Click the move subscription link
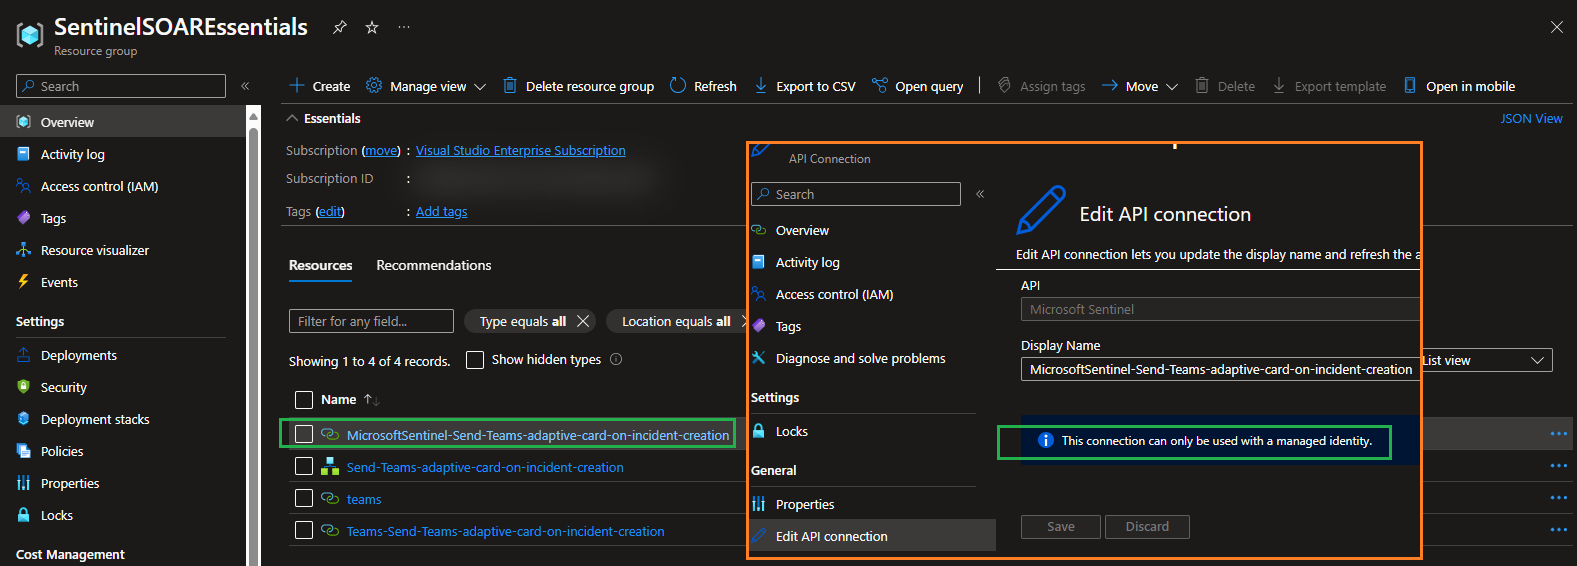The height and width of the screenshot is (566, 1577). [x=381, y=150]
